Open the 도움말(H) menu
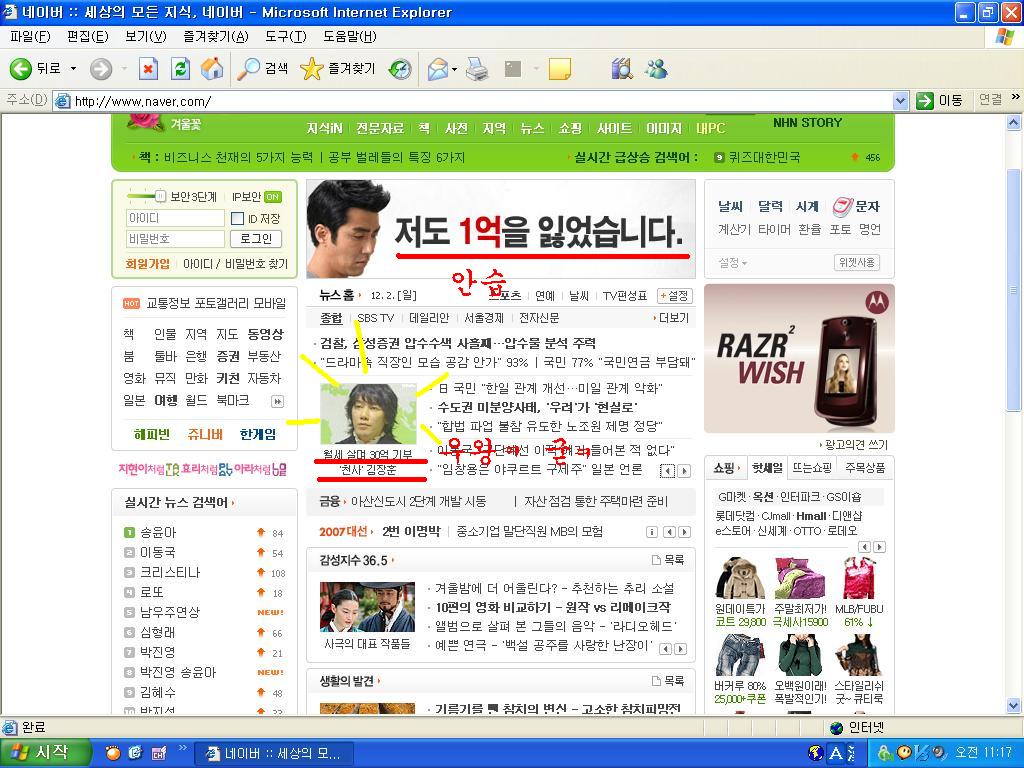This screenshot has width=1024, height=768. pos(349,37)
